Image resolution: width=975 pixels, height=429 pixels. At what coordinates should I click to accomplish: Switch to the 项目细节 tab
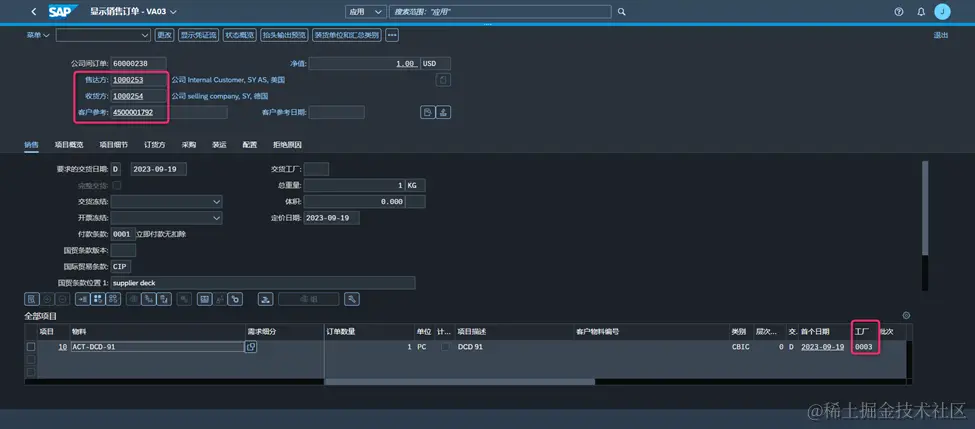click(x=114, y=144)
